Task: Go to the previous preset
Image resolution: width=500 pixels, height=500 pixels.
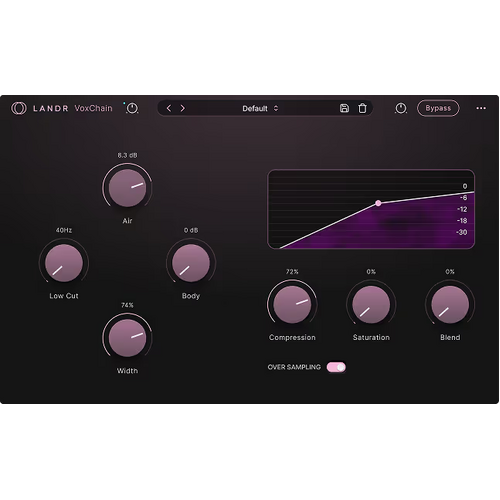Action: 169,108
